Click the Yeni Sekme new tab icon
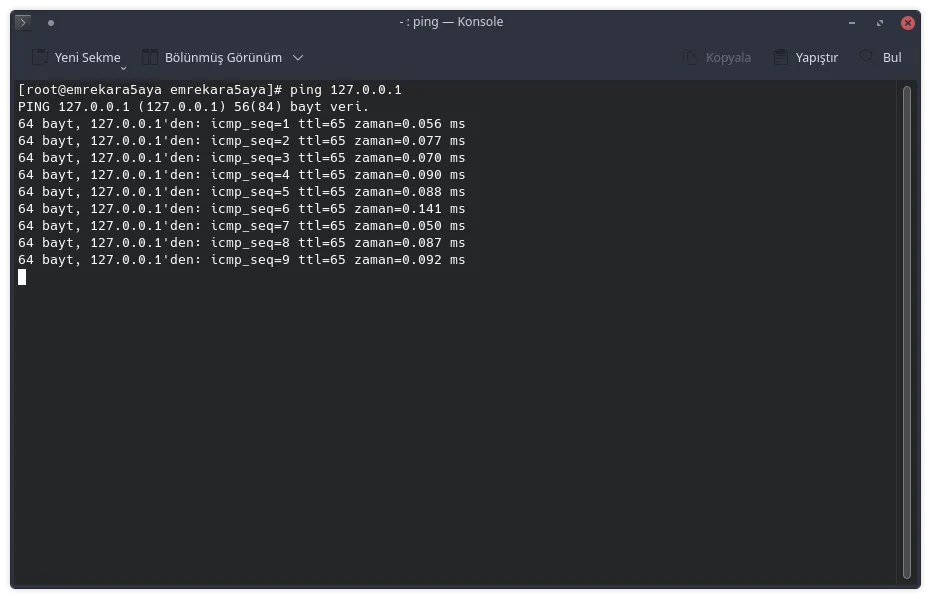931x599 pixels. pyautogui.click(x=40, y=58)
